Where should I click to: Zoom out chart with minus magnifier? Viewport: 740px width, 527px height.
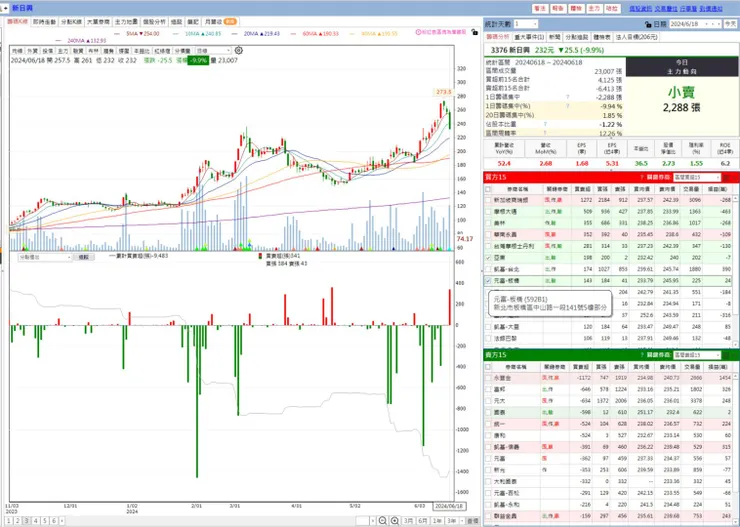click(x=383, y=521)
